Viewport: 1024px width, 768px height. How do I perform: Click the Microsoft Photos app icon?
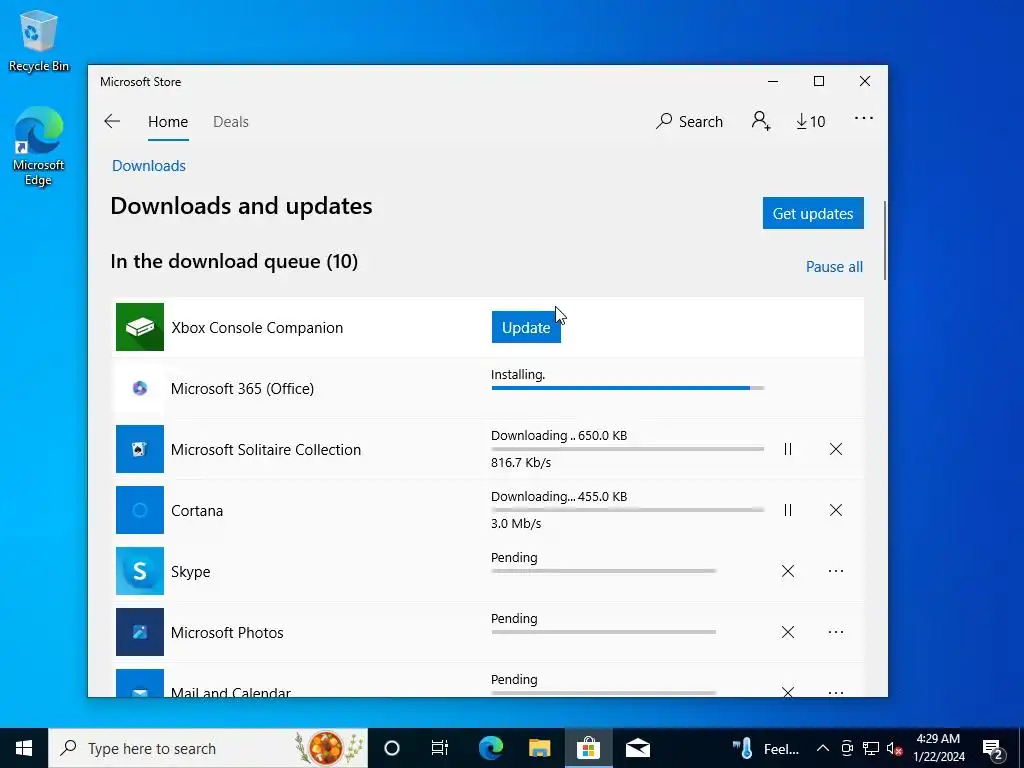[140, 632]
